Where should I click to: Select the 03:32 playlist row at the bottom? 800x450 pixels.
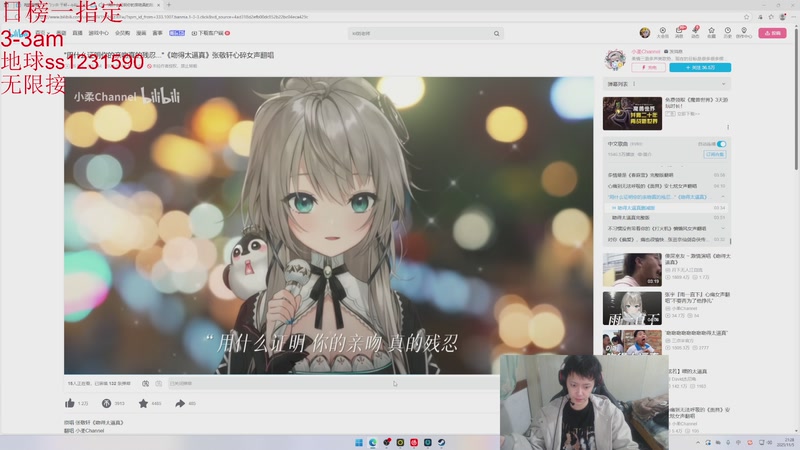tap(666, 239)
